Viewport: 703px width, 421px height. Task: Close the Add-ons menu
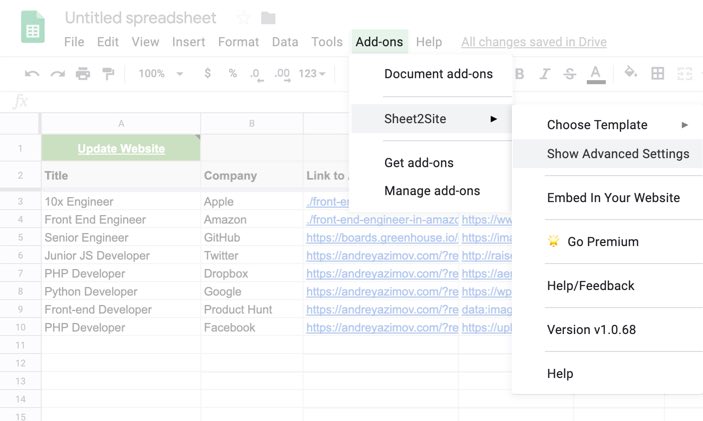pos(379,42)
